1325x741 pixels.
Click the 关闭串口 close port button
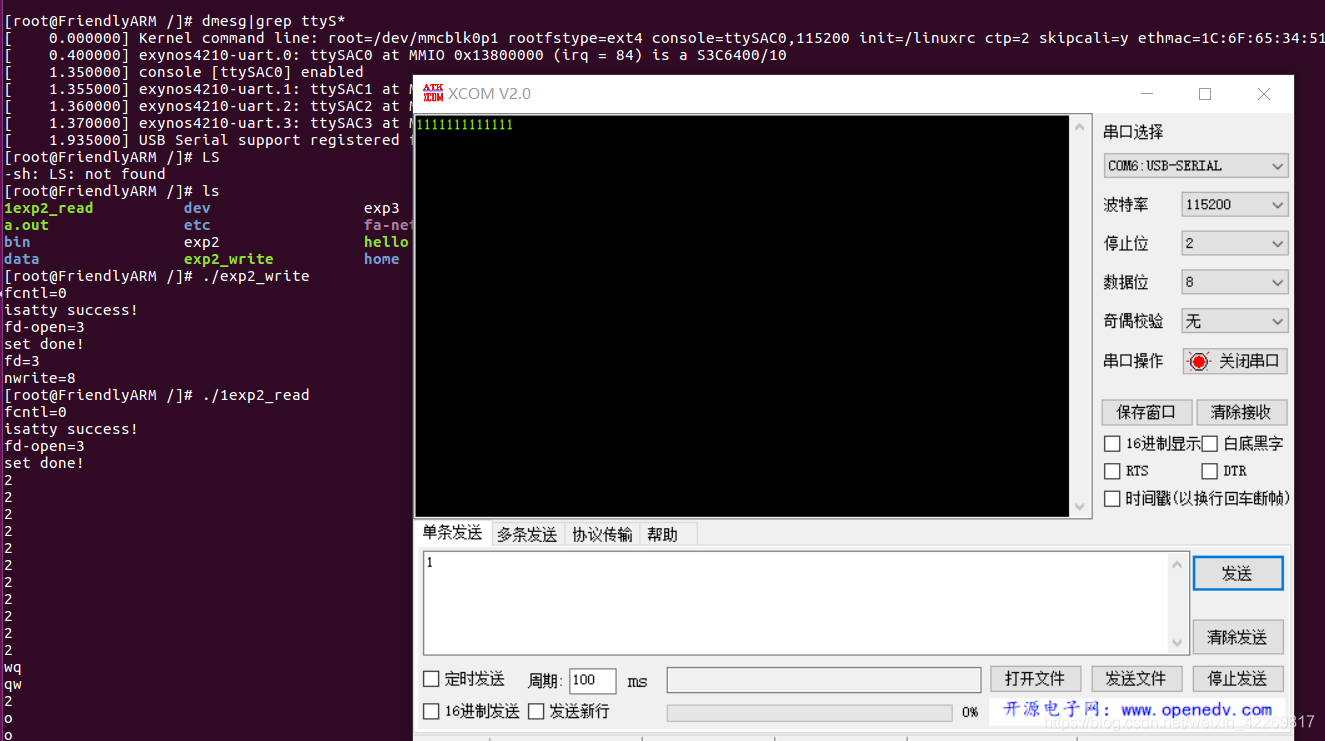pyautogui.click(x=1235, y=361)
